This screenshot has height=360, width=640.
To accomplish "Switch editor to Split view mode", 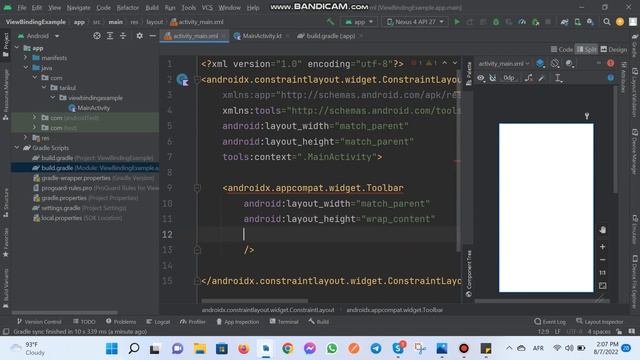I will (x=587, y=49).
